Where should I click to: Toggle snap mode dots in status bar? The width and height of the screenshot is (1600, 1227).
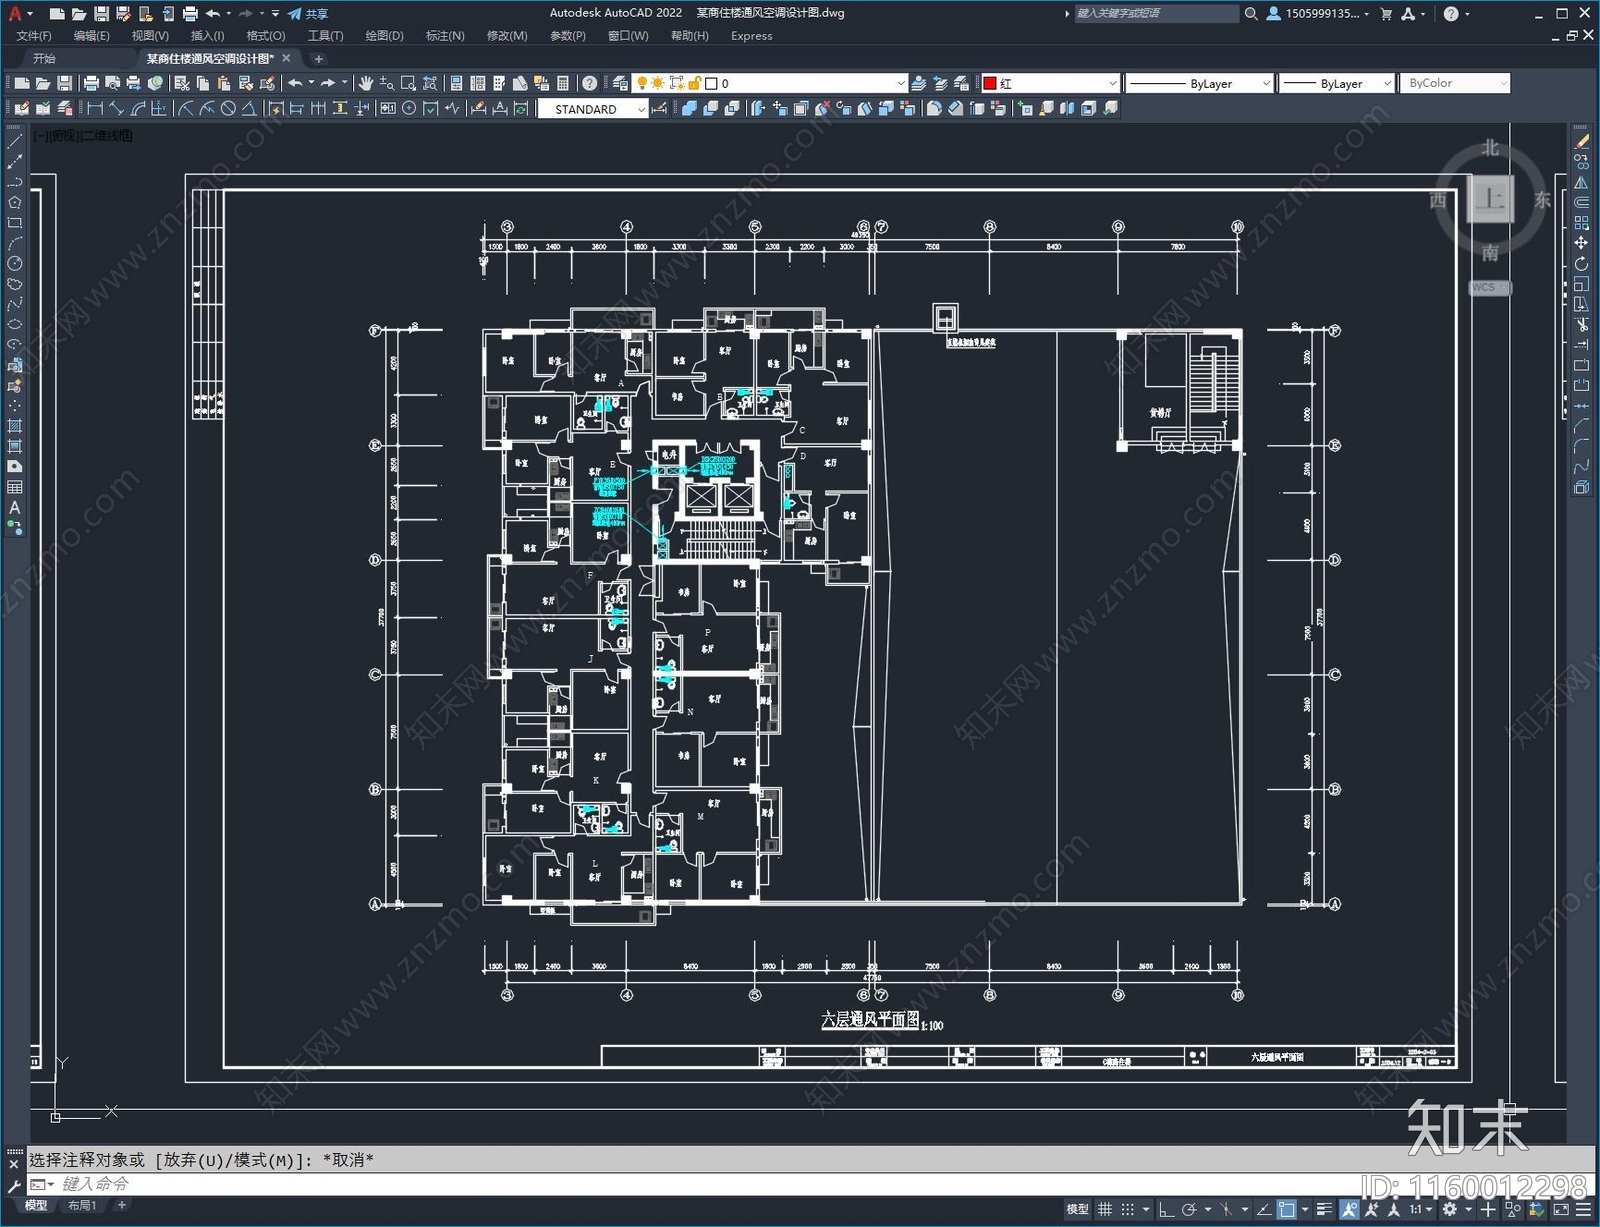(1128, 1209)
